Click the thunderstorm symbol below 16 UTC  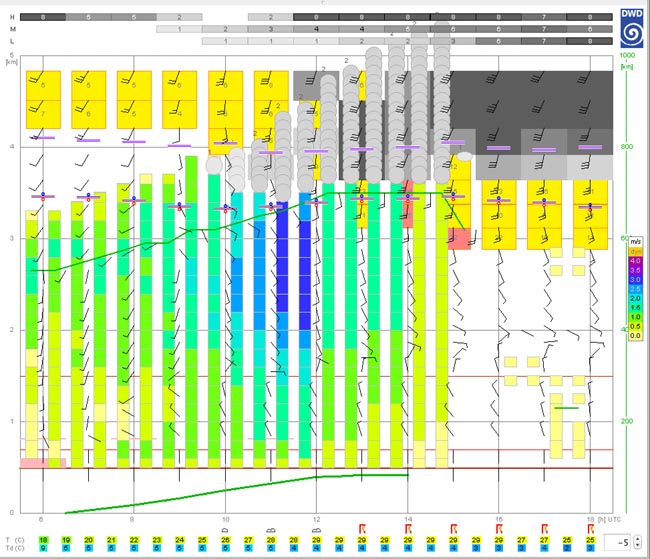tap(499, 529)
